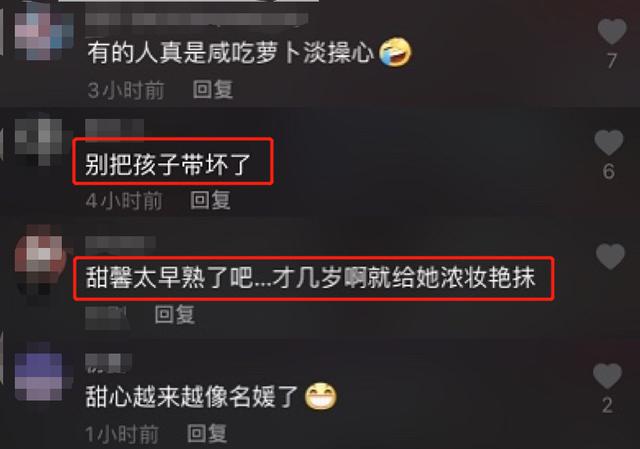This screenshot has width=640, height=449.
Task: Click the like count 6
Action: [609, 171]
